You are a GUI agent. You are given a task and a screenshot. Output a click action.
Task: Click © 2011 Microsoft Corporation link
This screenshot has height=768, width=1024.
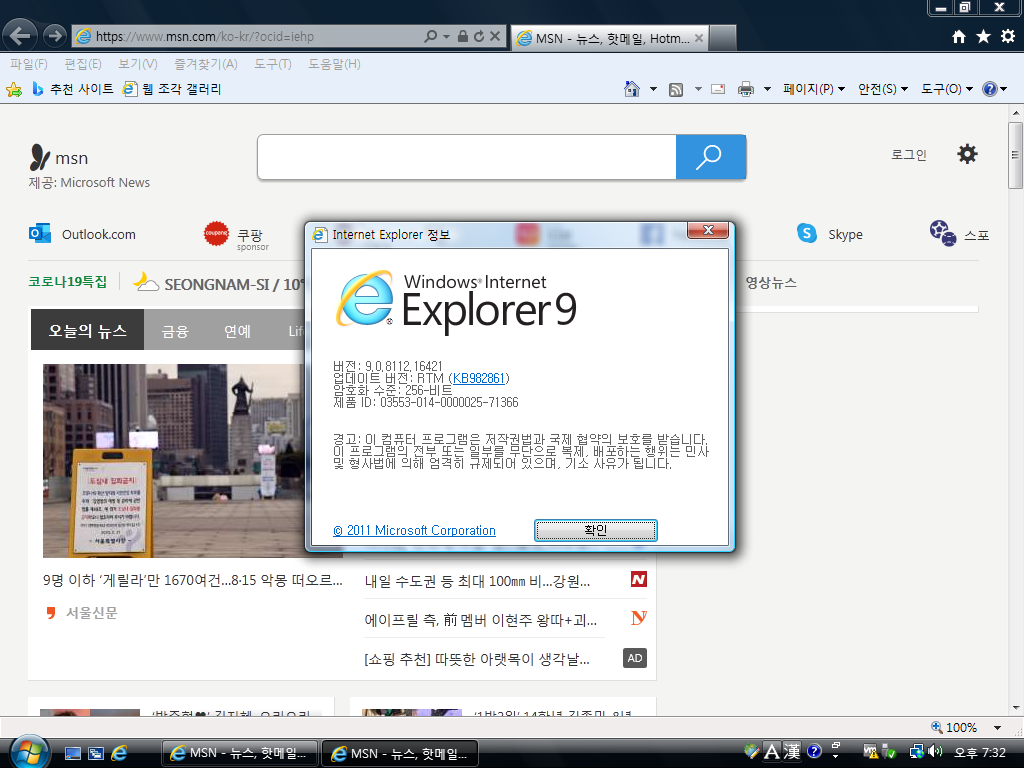point(415,530)
